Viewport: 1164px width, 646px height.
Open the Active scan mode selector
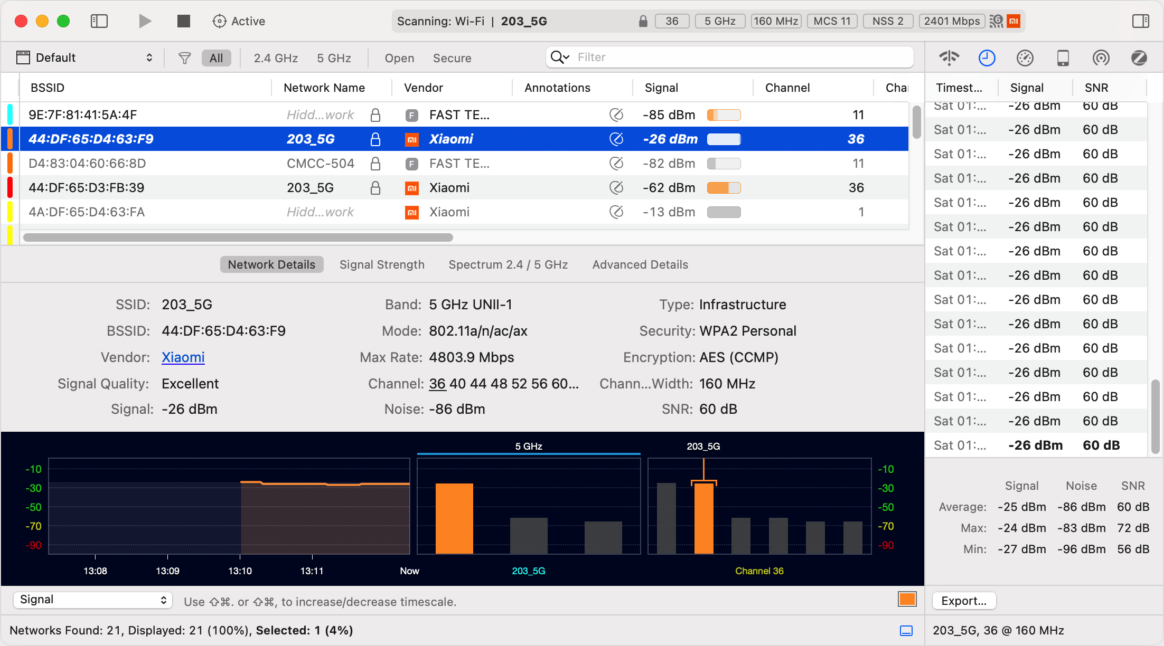point(238,21)
